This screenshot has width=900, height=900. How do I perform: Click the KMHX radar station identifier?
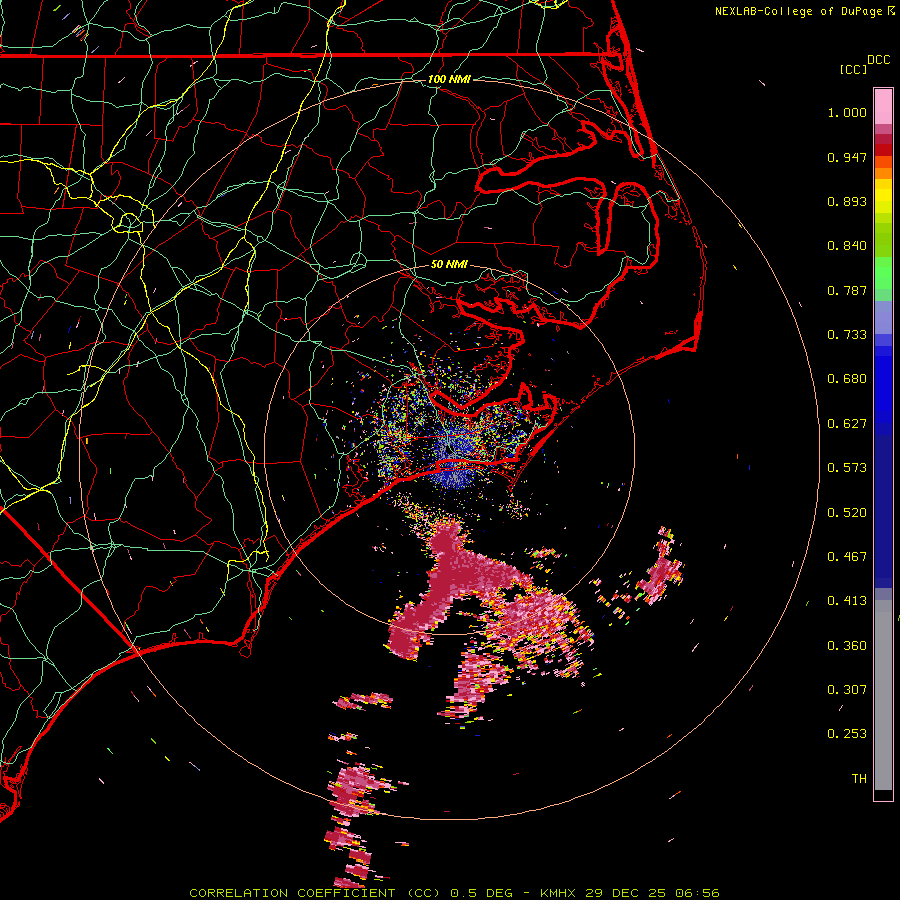click(x=560, y=893)
